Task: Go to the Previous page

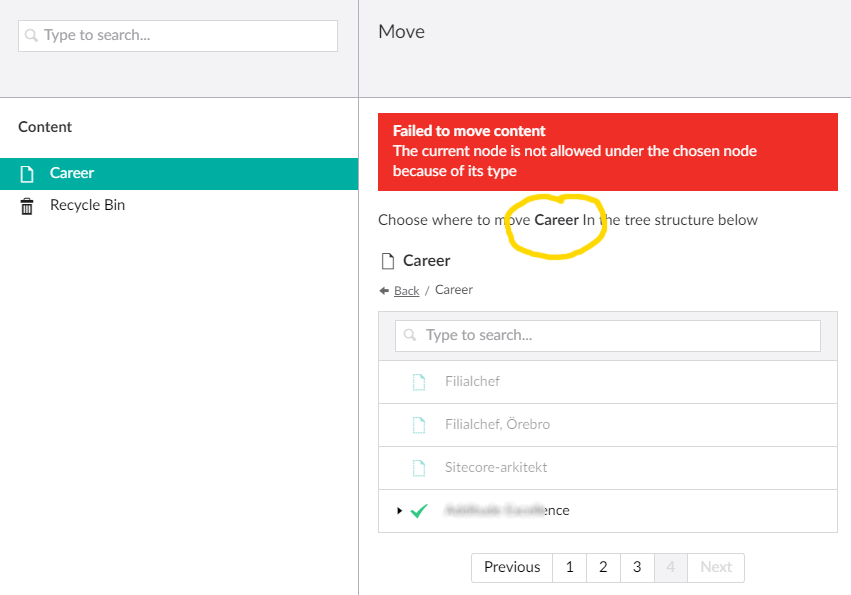Action: pyautogui.click(x=511, y=567)
